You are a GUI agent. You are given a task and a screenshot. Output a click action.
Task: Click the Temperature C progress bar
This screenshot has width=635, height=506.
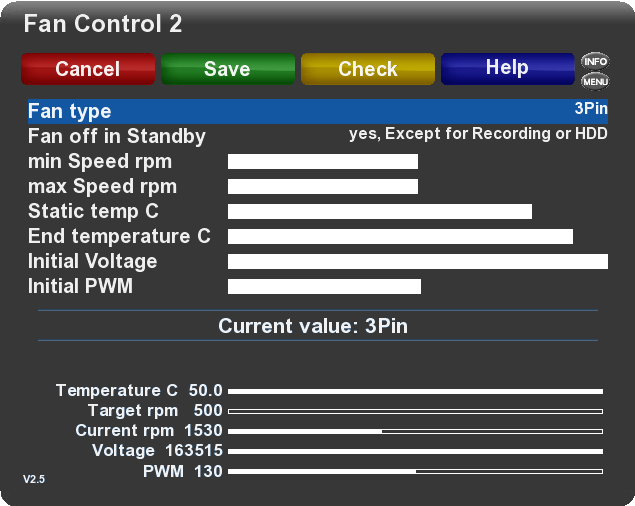pyautogui.click(x=416, y=391)
